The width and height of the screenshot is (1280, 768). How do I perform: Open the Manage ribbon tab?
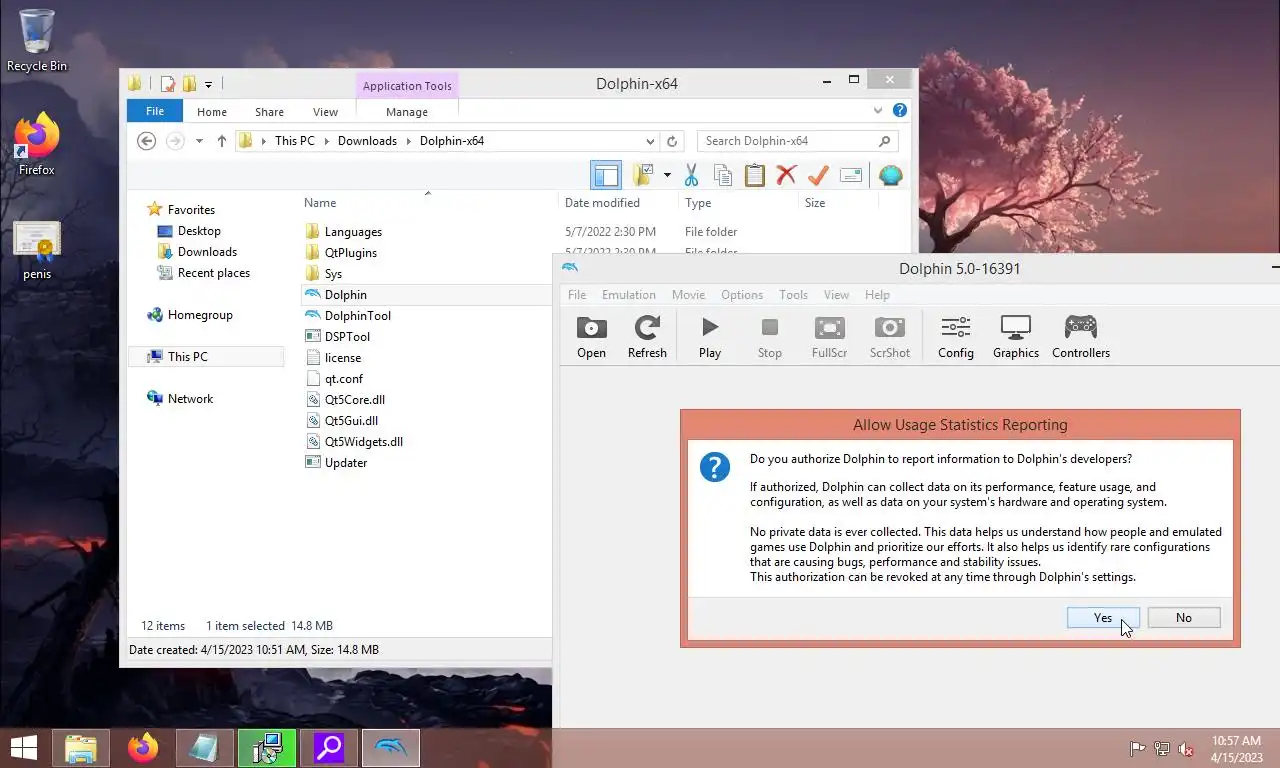(x=407, y=112)
